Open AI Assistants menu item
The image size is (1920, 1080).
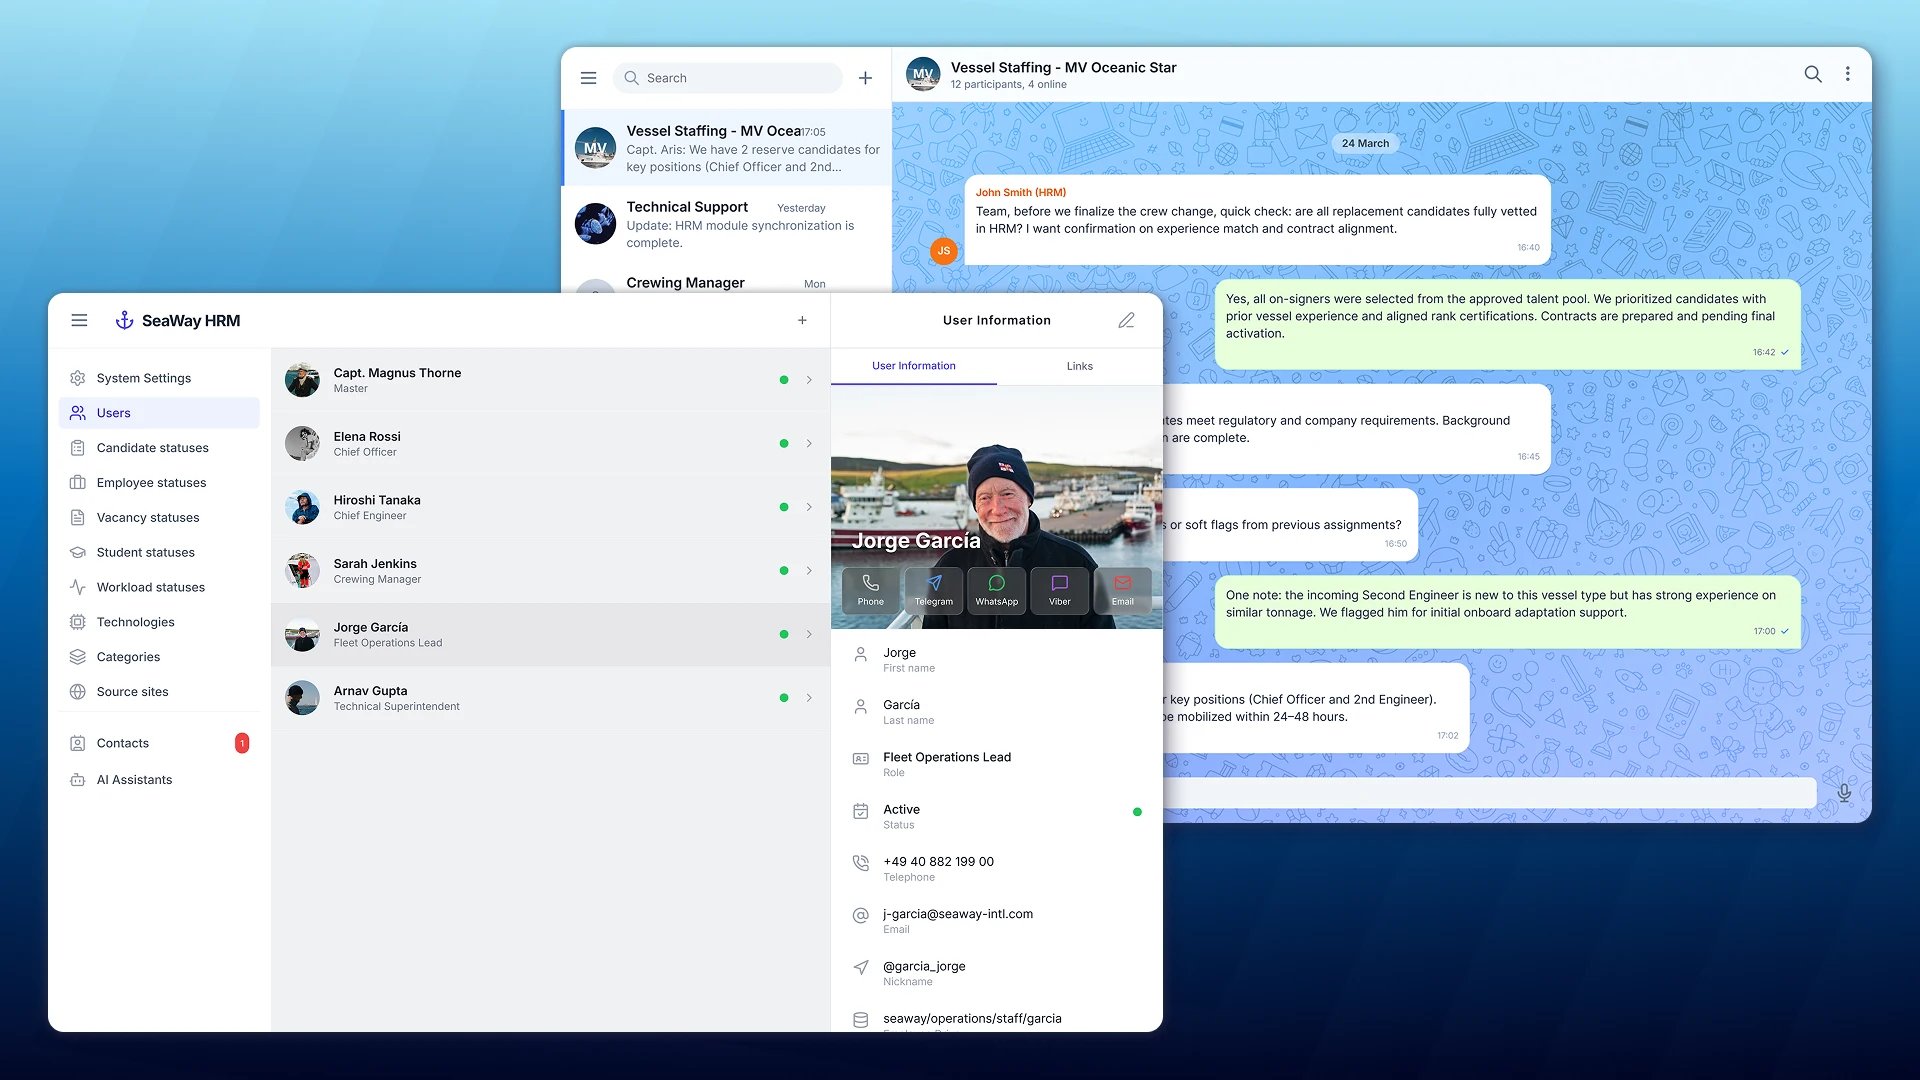pyautogui.click(x=134, y=780)
